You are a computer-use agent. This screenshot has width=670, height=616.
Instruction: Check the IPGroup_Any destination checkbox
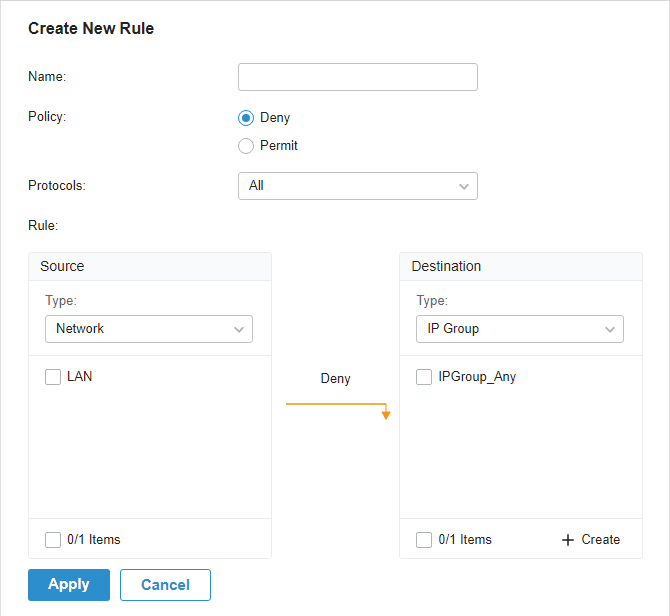424,377
